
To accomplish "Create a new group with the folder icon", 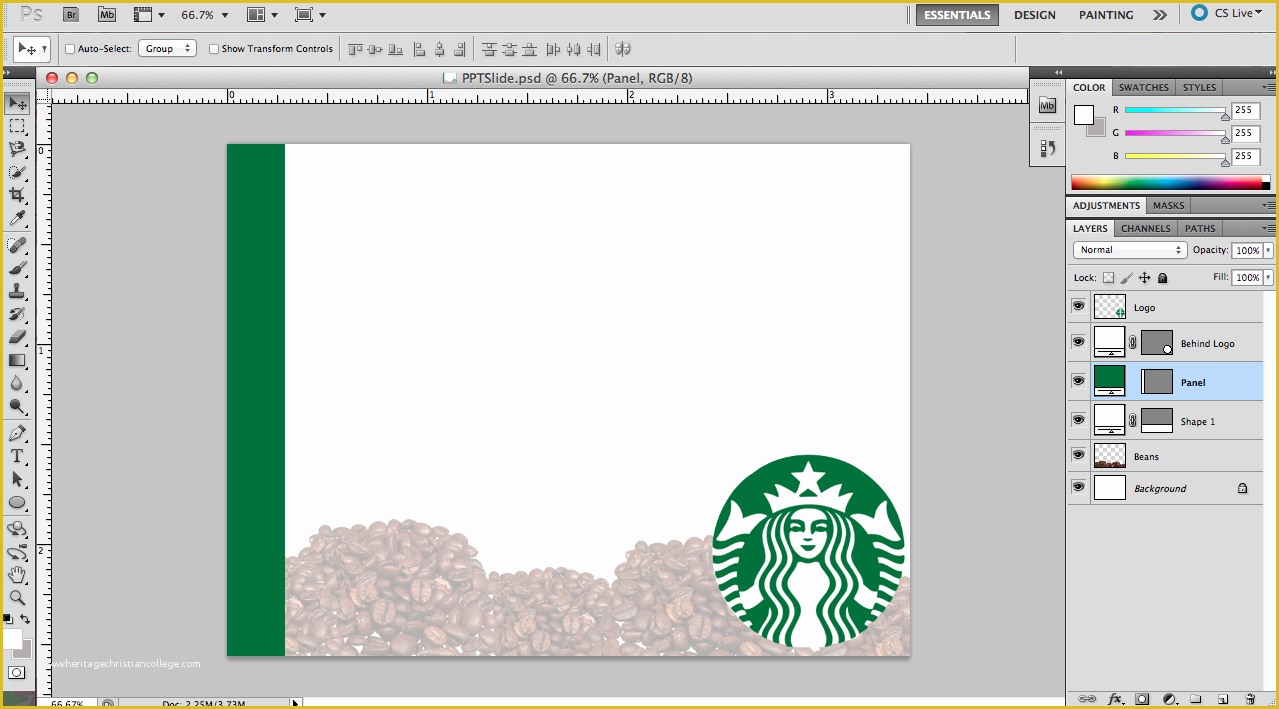I will (1196, 699).
